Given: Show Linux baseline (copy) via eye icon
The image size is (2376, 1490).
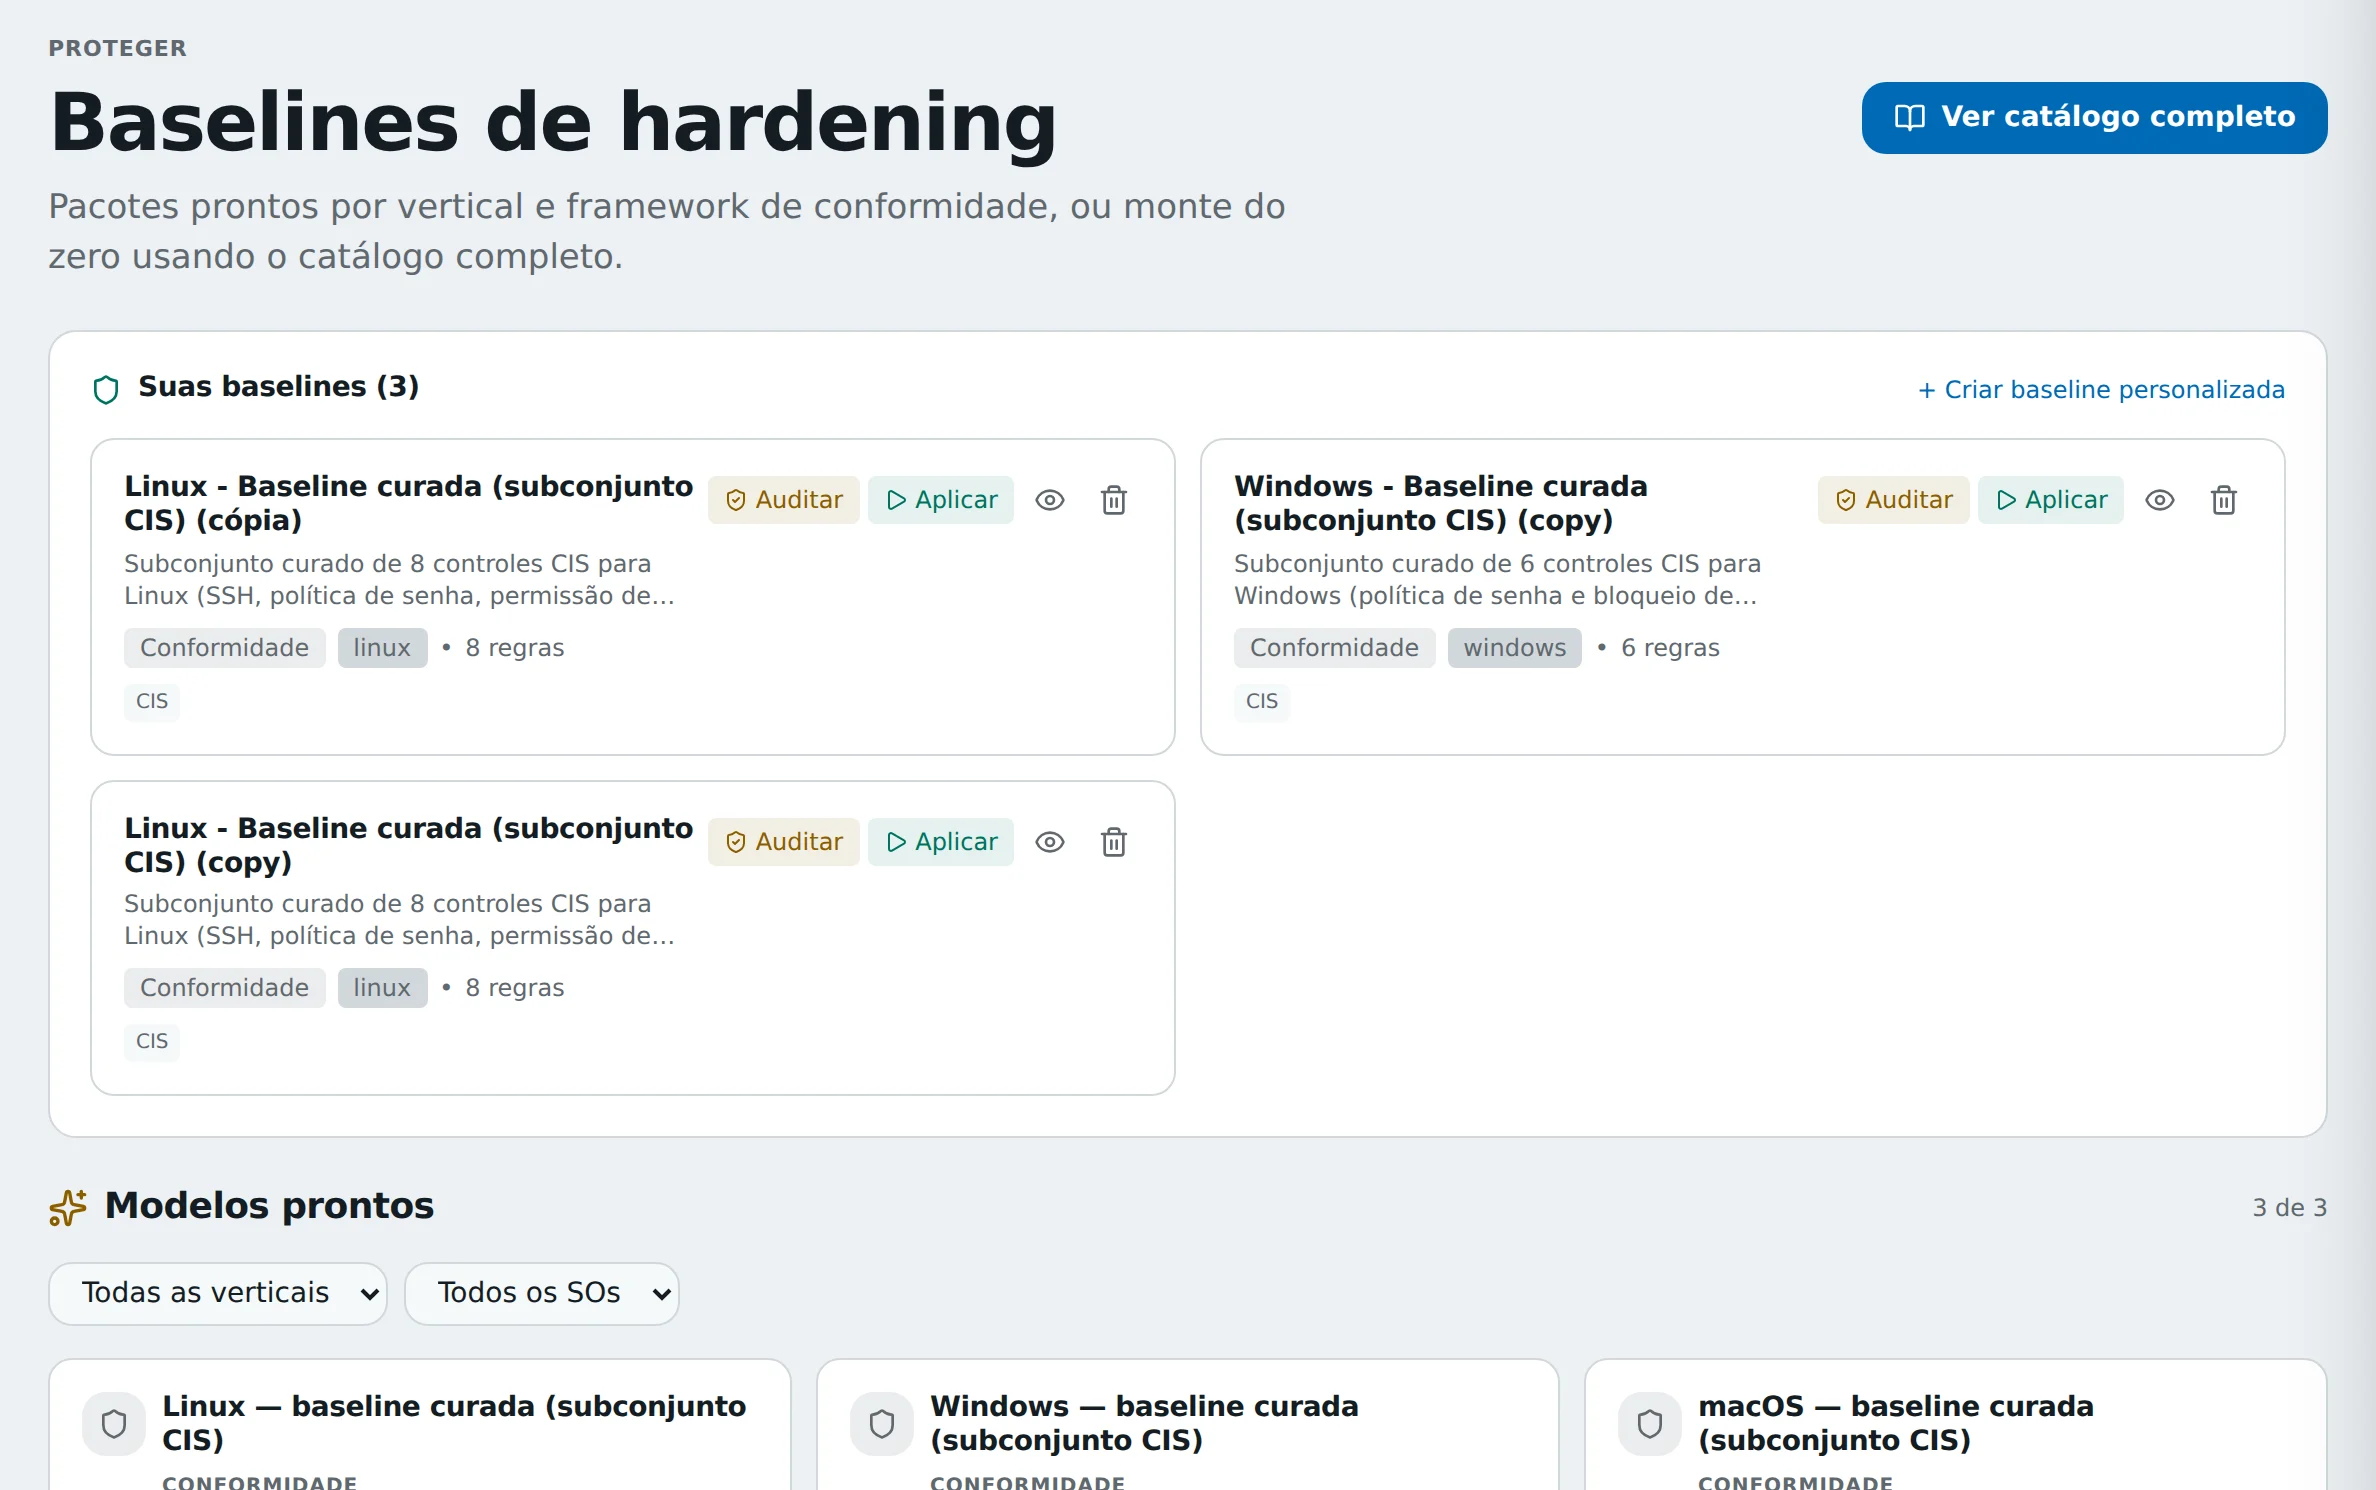Looking at the screenshot, I should [x=1050, y=842].
